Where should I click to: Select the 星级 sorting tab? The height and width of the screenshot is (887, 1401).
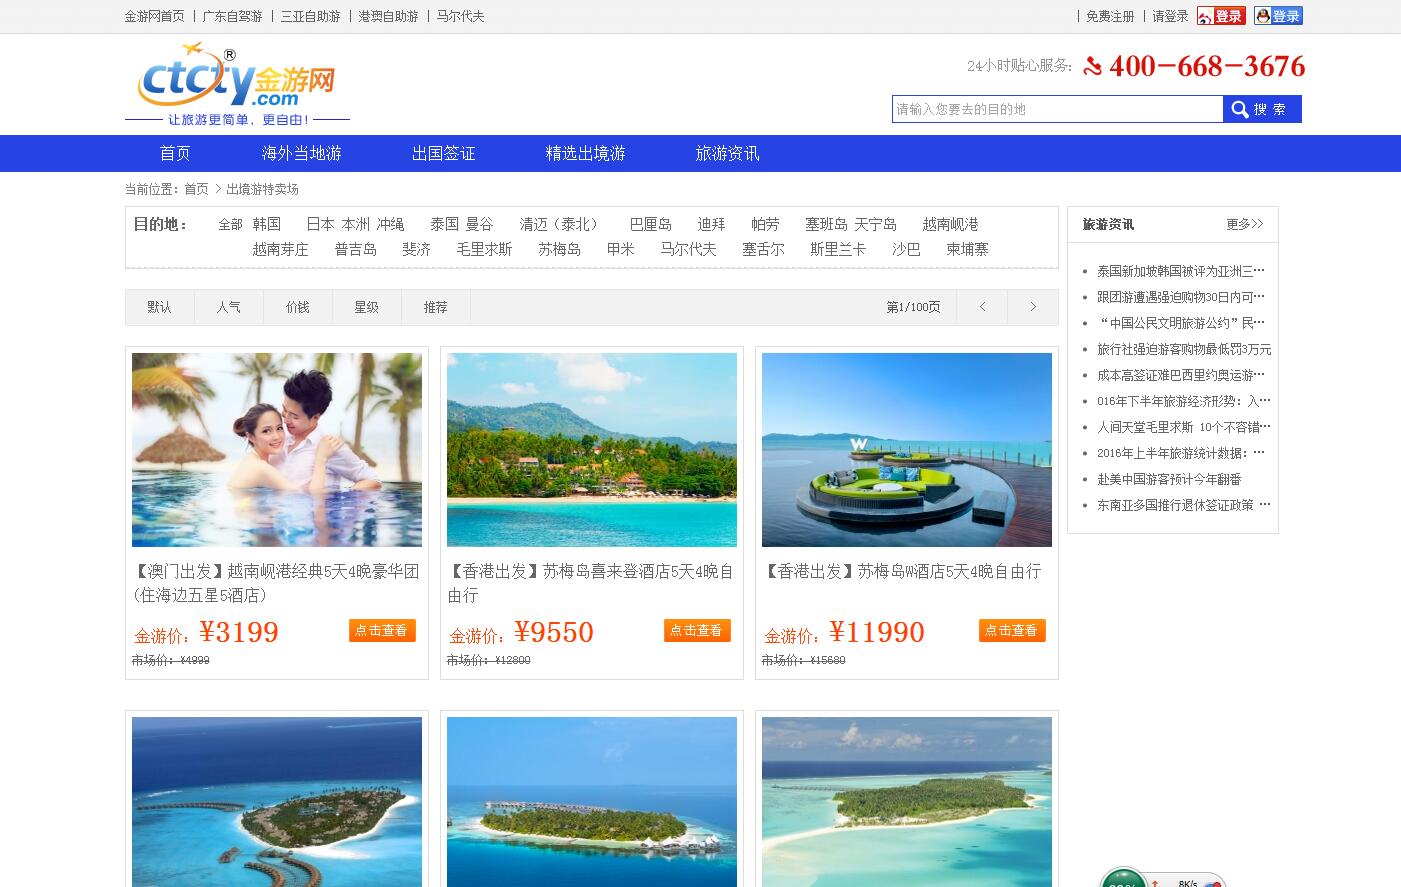click(366, 307)
